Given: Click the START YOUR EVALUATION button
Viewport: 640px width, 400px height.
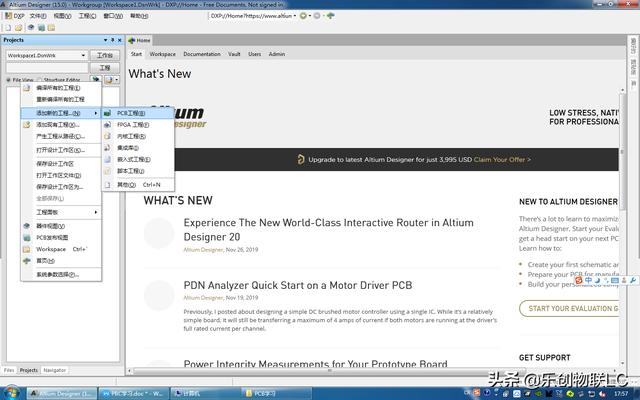Looking at the screenshot, I should tap(569, 309).
